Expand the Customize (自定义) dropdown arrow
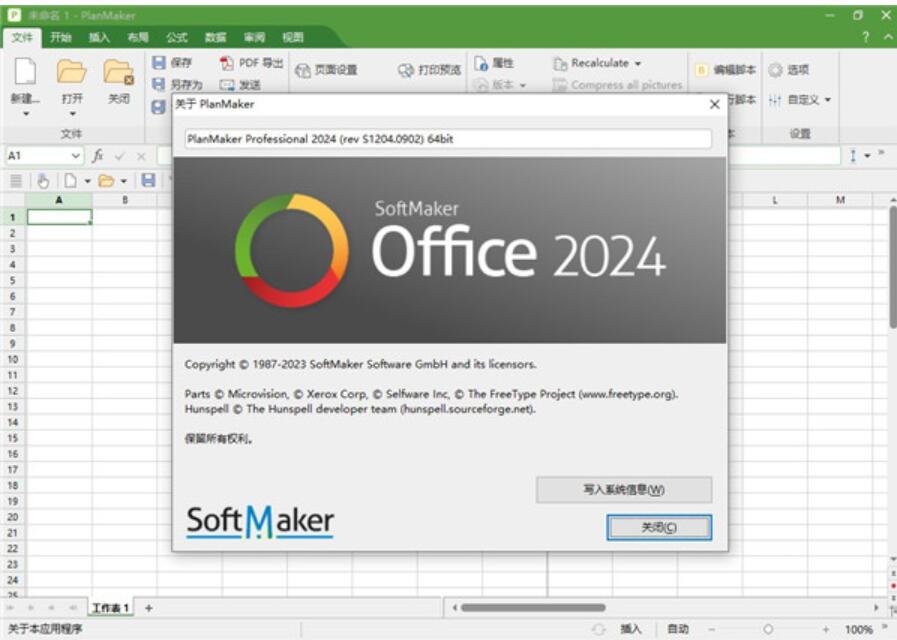 [x=828, y=100]
